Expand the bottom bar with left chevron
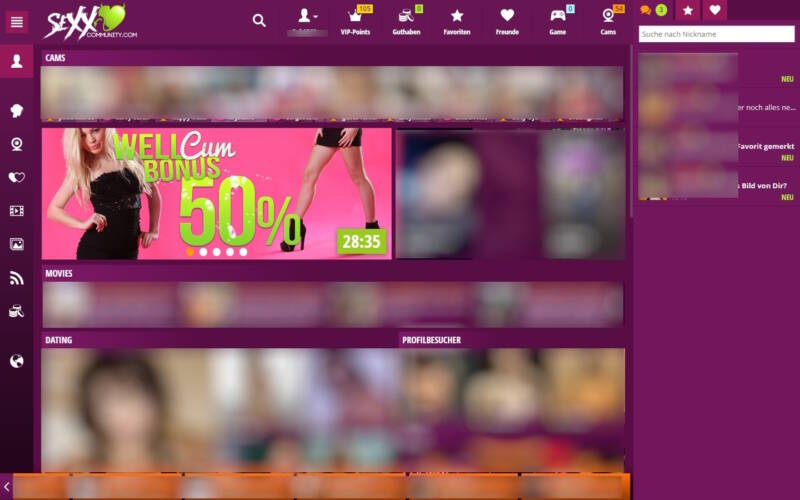The height and width of the screenshot is (500, 800). (7, 487)
